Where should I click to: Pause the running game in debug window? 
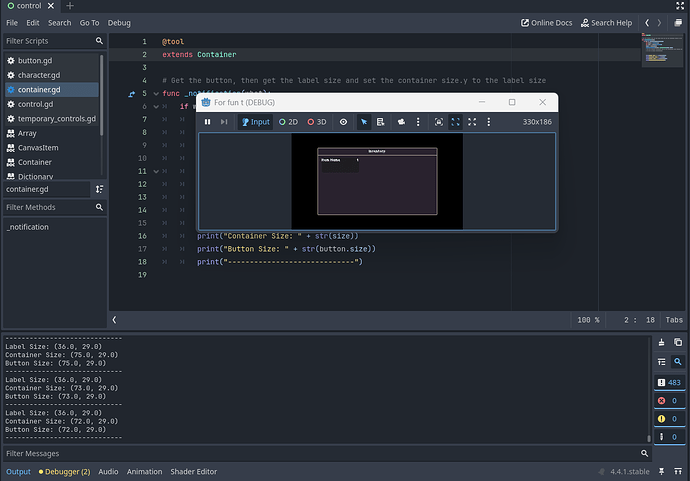pyautogui.click(x=208, y=122)
